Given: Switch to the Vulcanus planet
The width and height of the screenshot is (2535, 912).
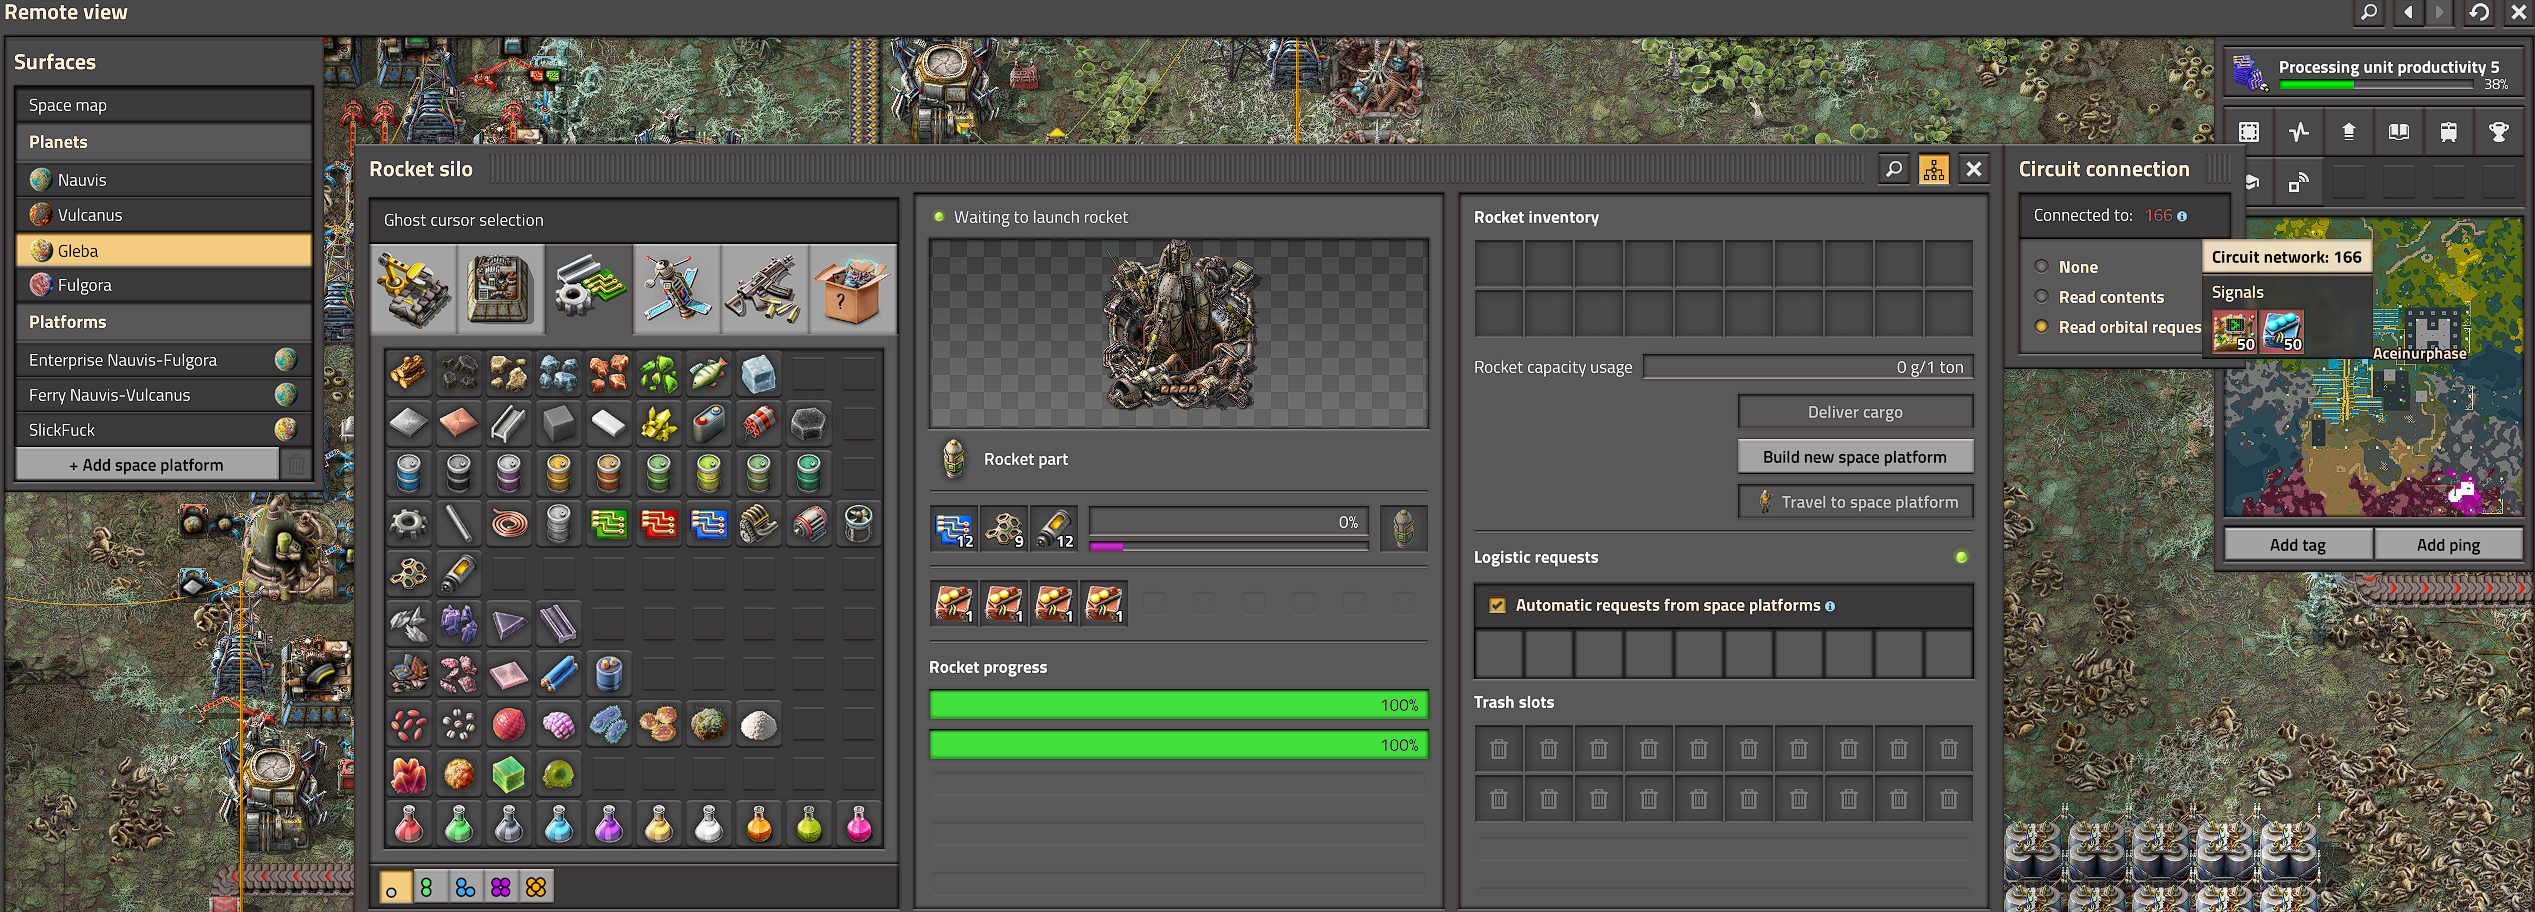Looking at the screenshot, I should pos(164,215).
